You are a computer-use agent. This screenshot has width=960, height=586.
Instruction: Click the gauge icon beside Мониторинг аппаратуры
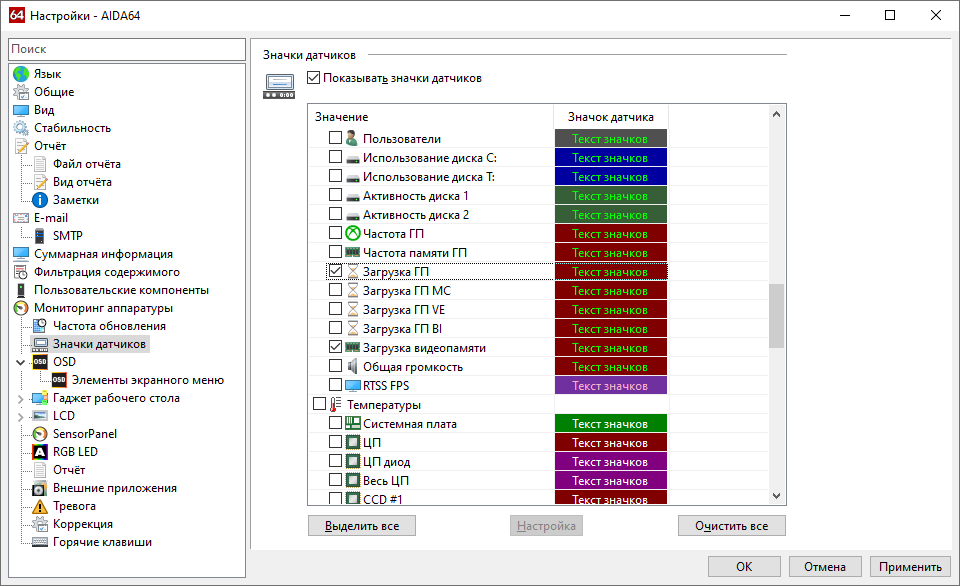click(21, 308)
